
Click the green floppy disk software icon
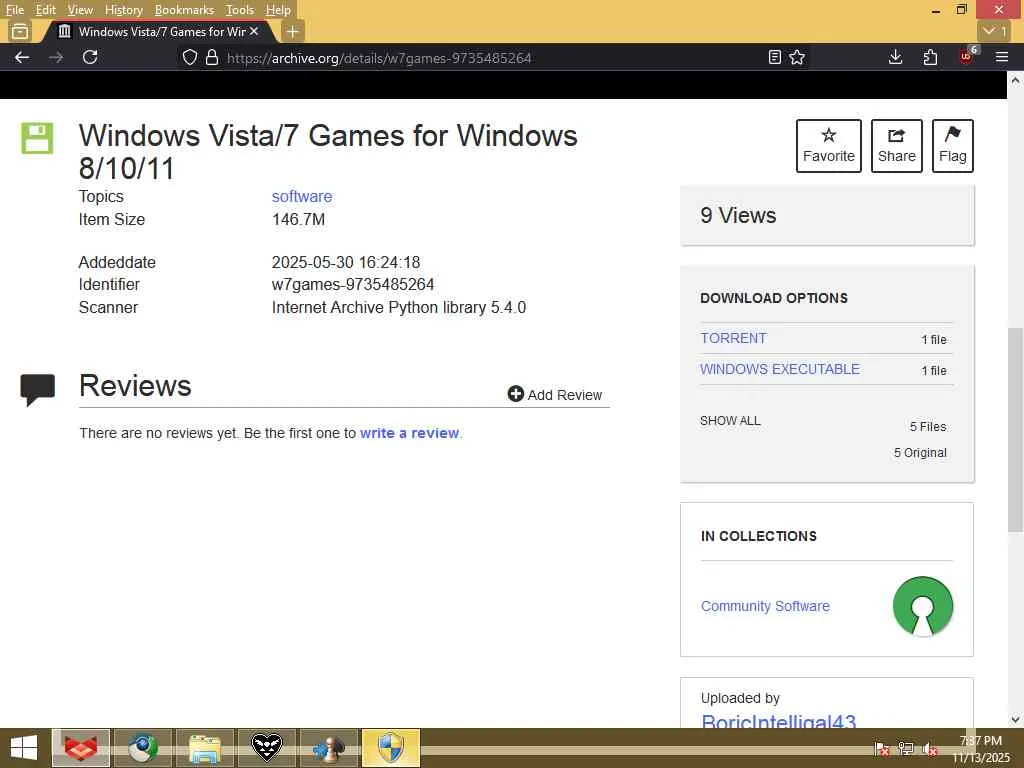[x=37, y=138]
